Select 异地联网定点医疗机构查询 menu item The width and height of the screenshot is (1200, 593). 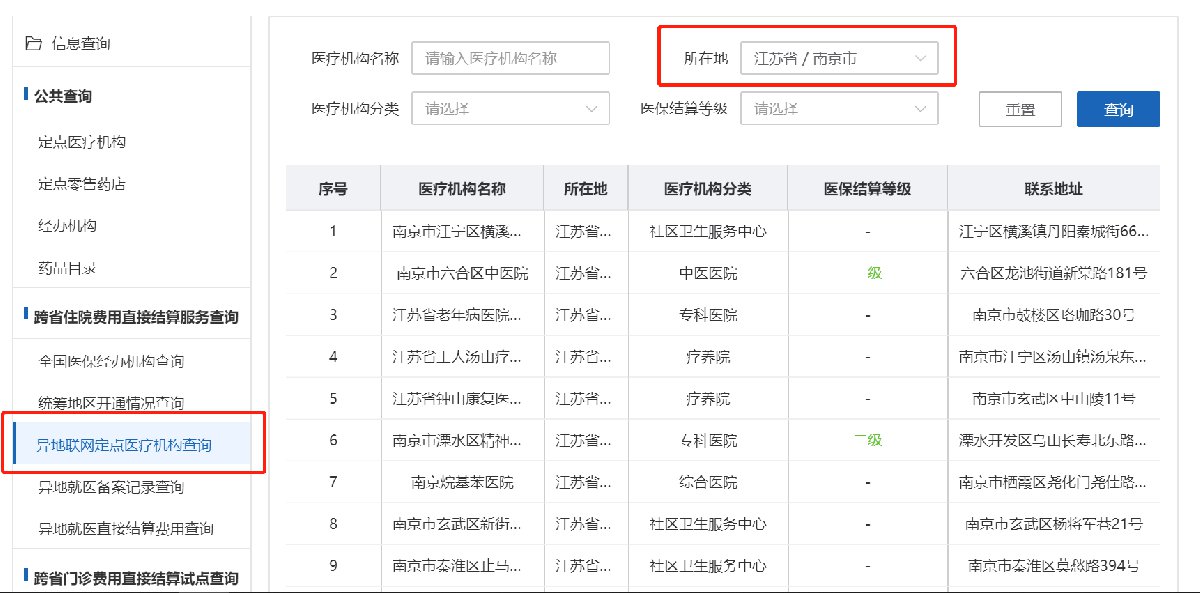tap(125, 445)
